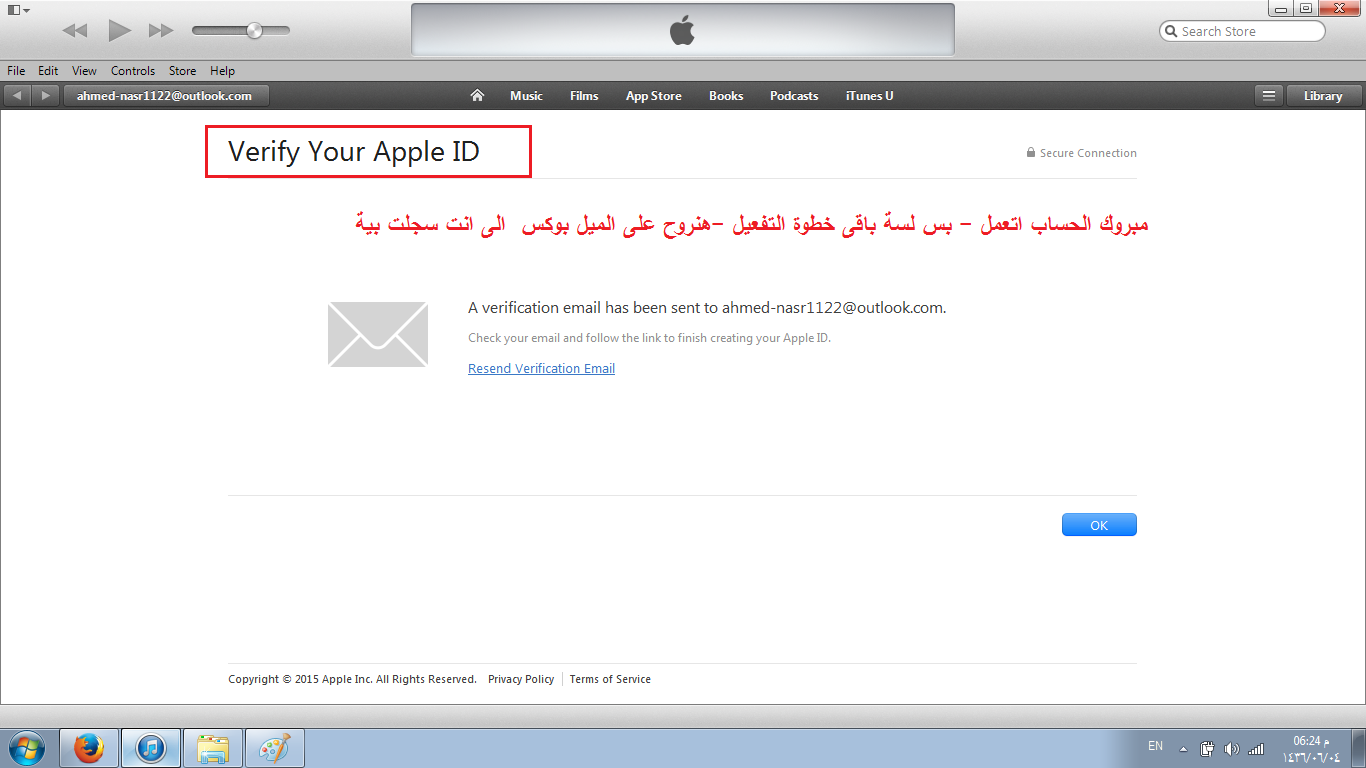Screen dimensions: 1366x768
Task: Click the power plug tray icon
Action: tap(1207, 748)
